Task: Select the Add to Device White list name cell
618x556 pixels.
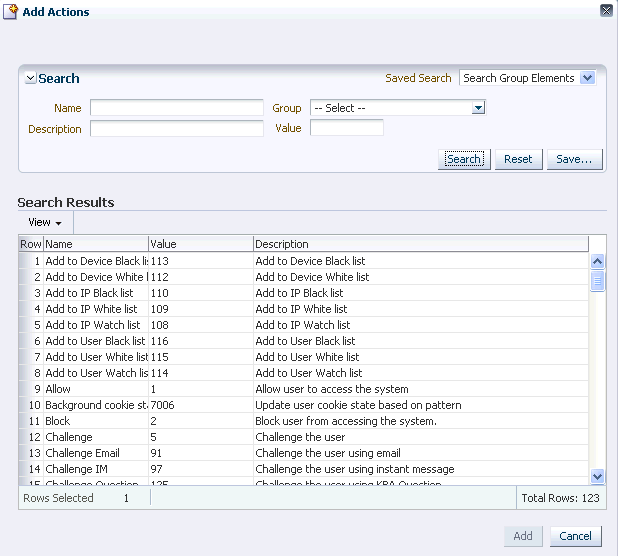Action: click(x=96, y=277)
